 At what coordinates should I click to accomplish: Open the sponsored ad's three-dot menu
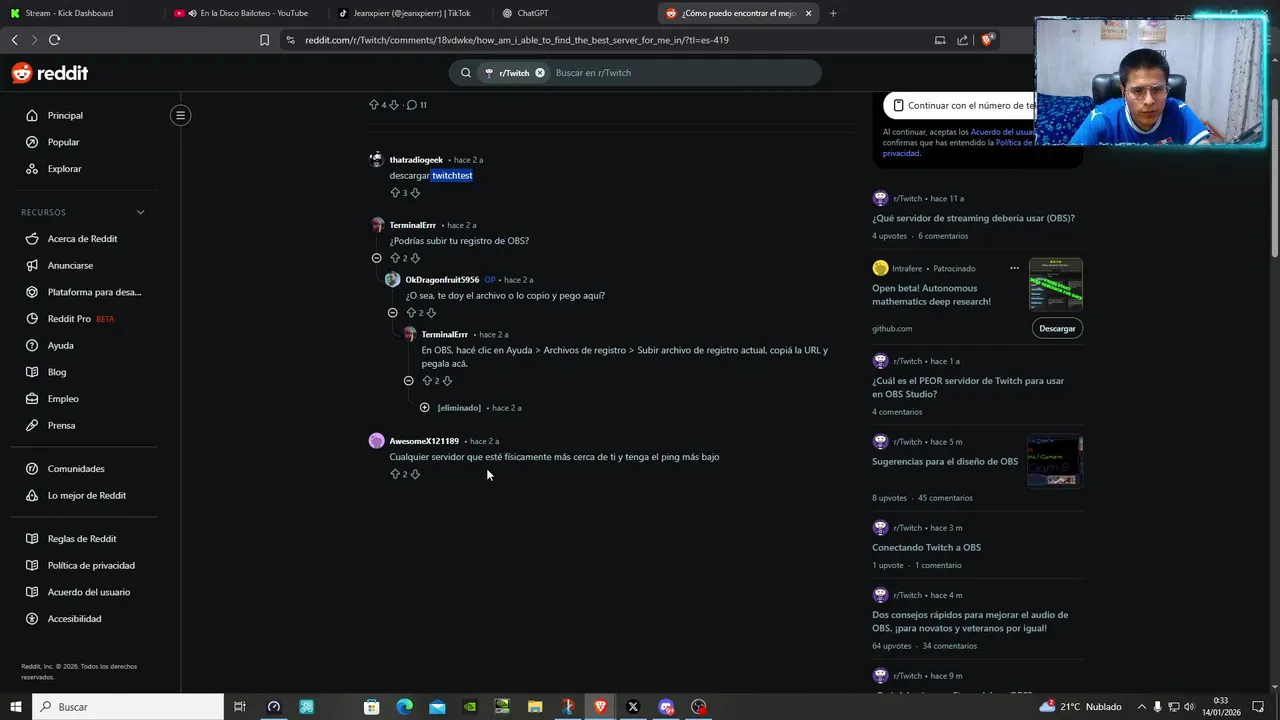coord(1014,268)
